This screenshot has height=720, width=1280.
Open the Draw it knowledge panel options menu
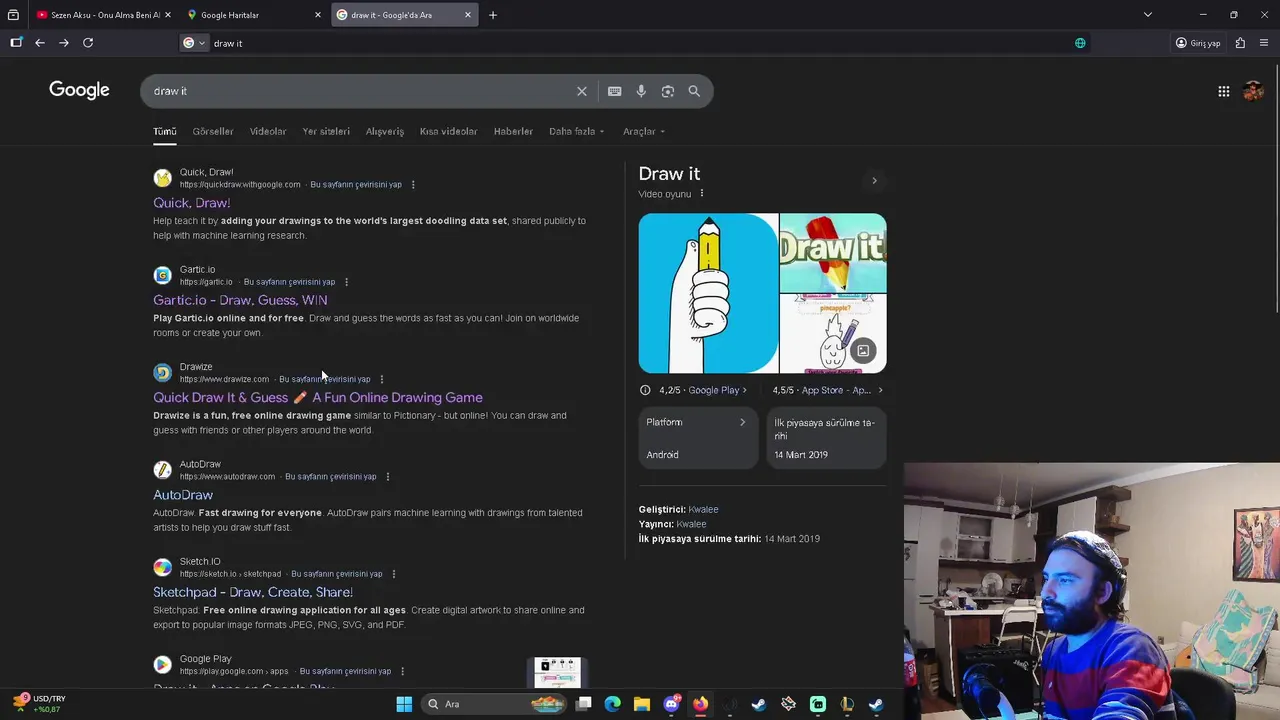(701, 194)
